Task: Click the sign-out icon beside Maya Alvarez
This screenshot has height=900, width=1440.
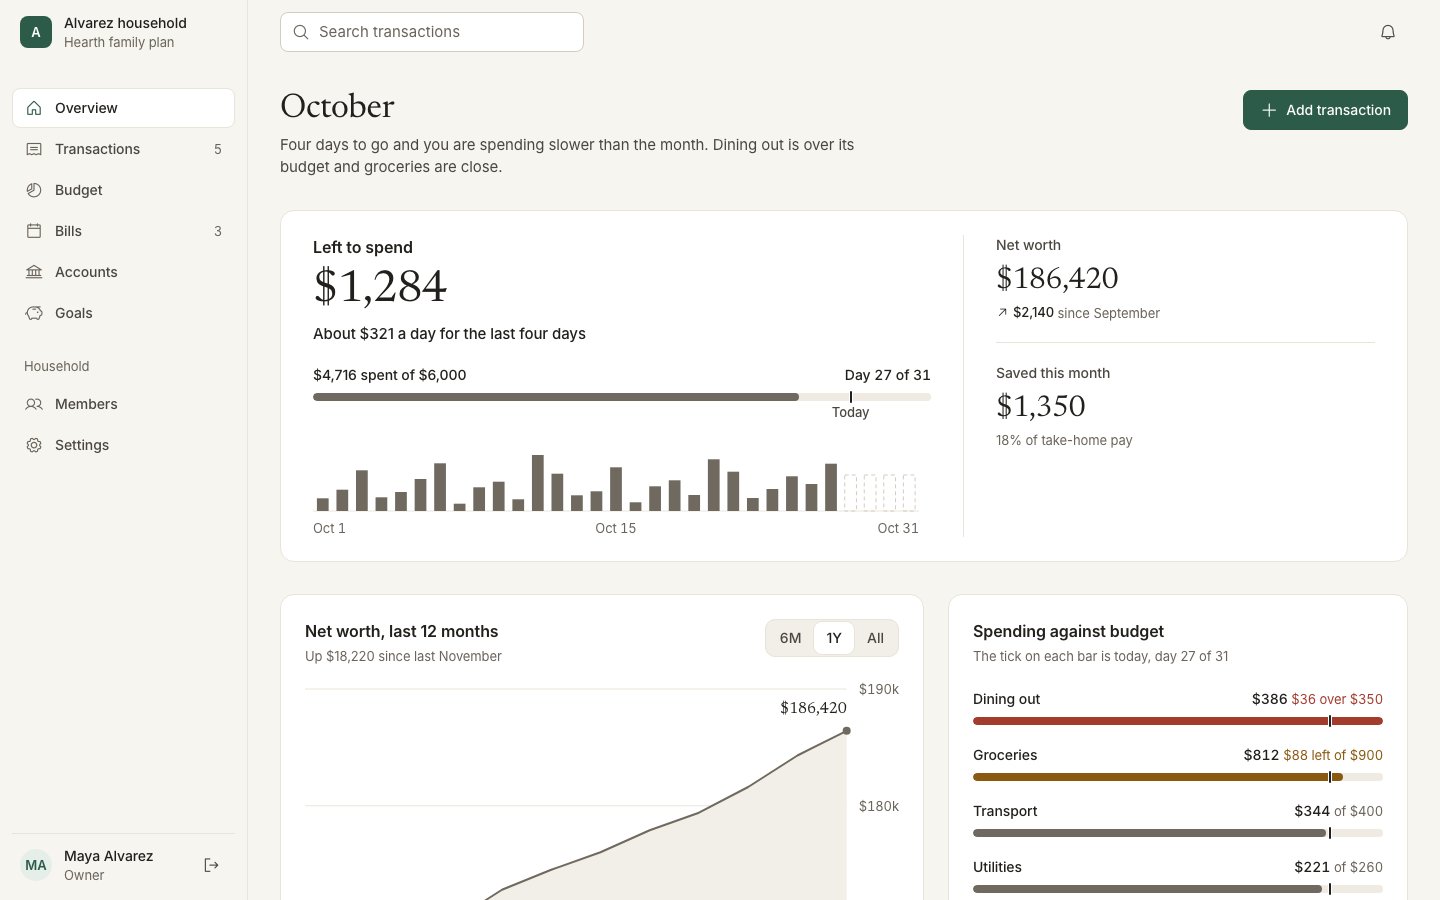Action: point(211,865)
